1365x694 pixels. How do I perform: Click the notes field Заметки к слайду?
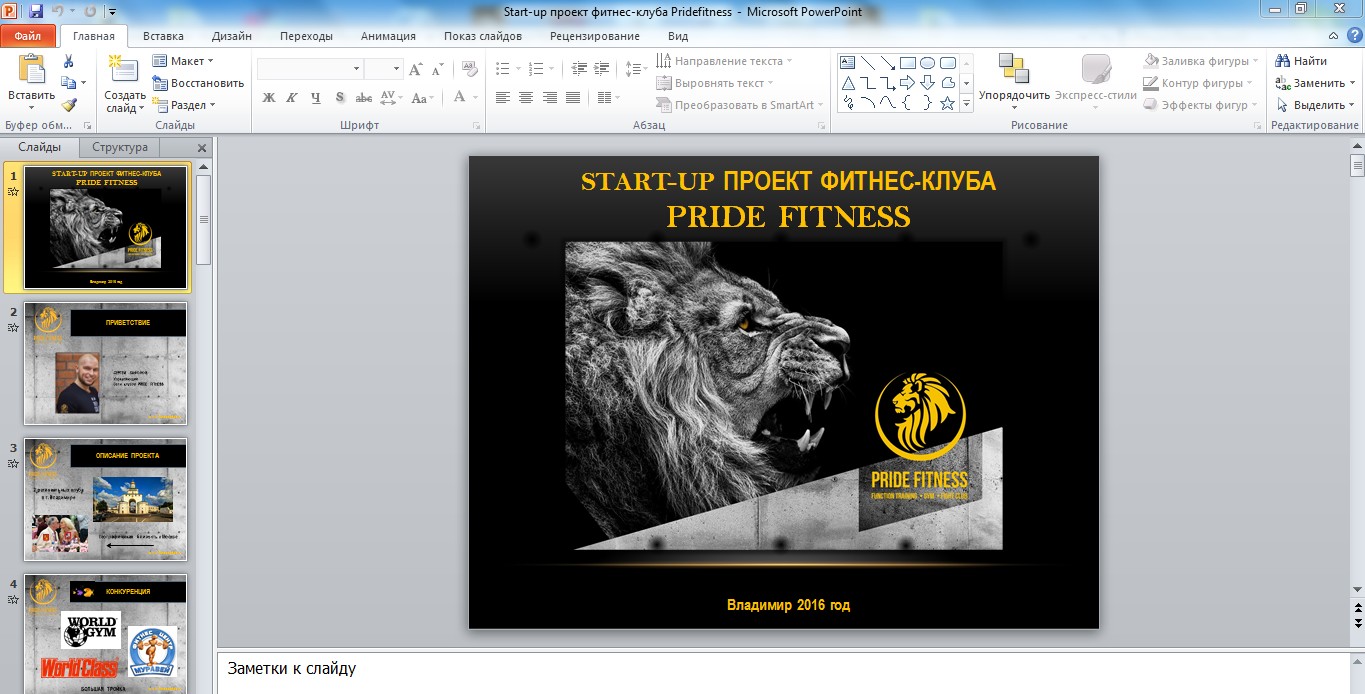coord(783,673)
